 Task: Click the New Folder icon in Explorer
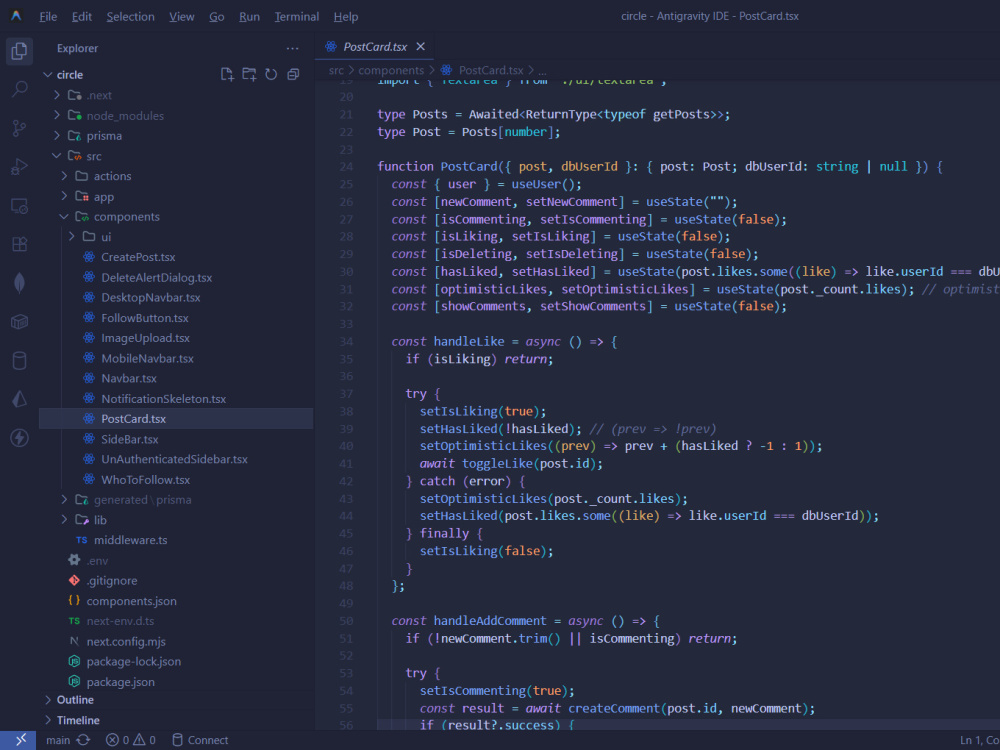pos(249,75)
